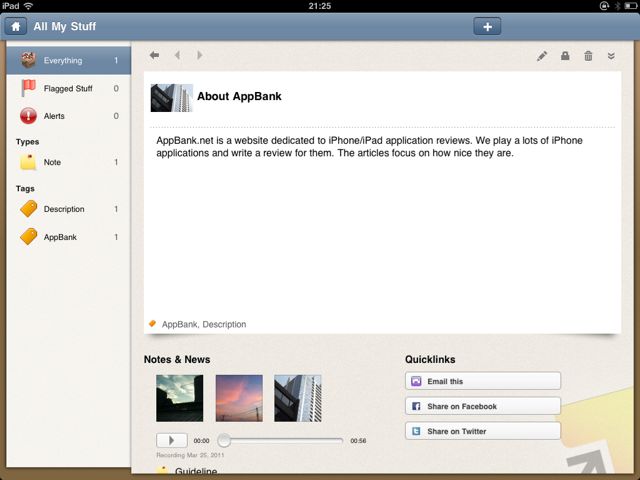Click the red flag icon
This screenshot has width=640, height=480.
[x=28, y=87]
